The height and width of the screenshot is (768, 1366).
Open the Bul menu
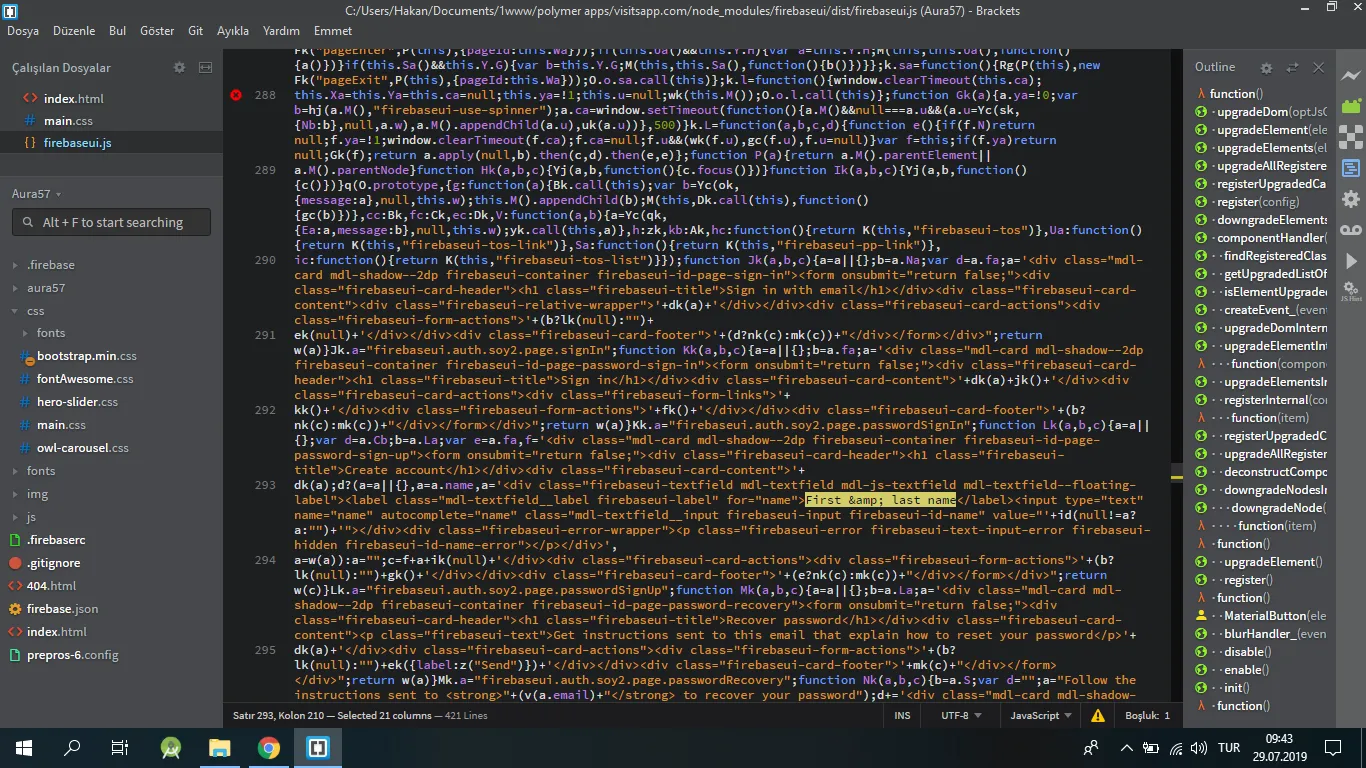pyautogui.click(x=117, y=31)
